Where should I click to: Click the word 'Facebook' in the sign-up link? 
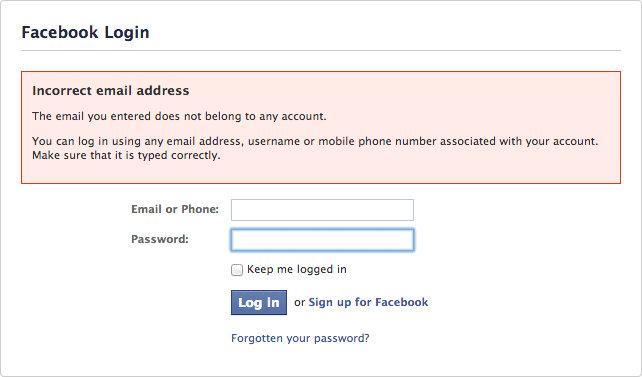point(402,302)
